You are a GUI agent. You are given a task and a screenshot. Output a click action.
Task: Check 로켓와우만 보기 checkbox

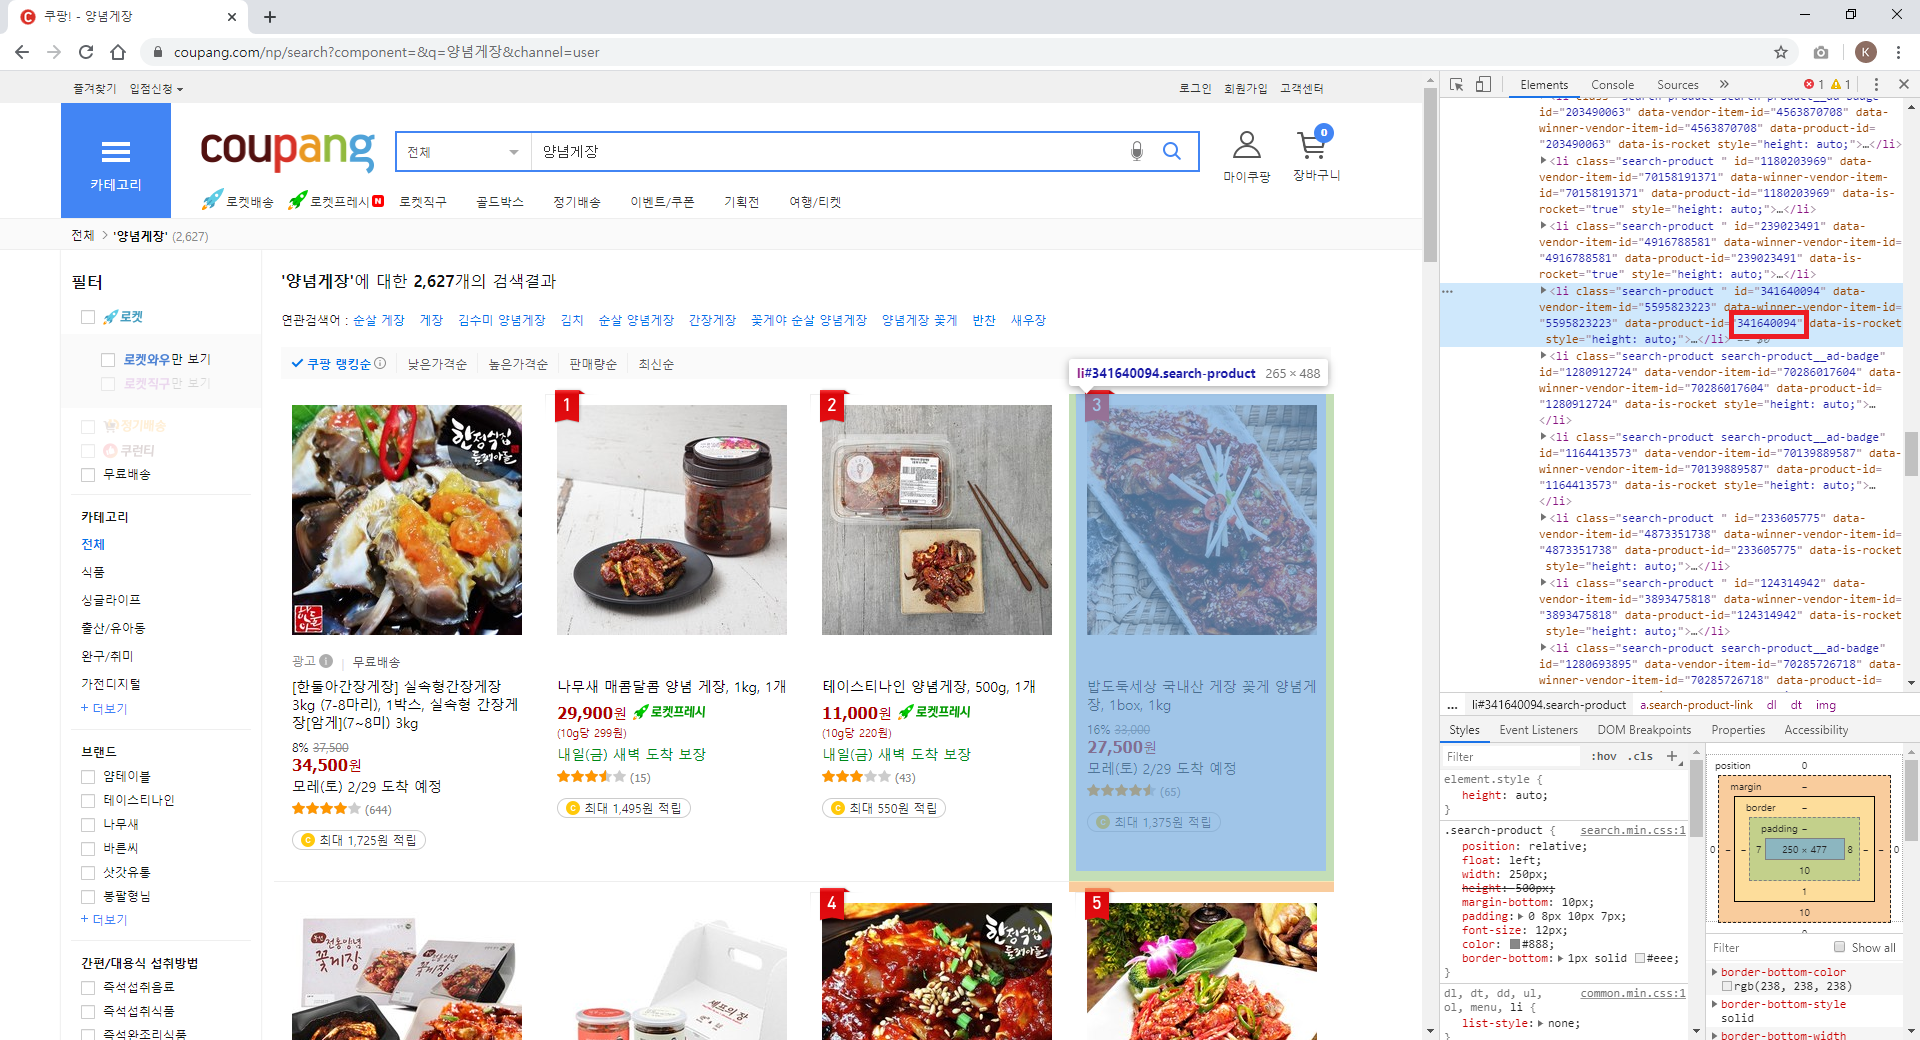point(108,359)
